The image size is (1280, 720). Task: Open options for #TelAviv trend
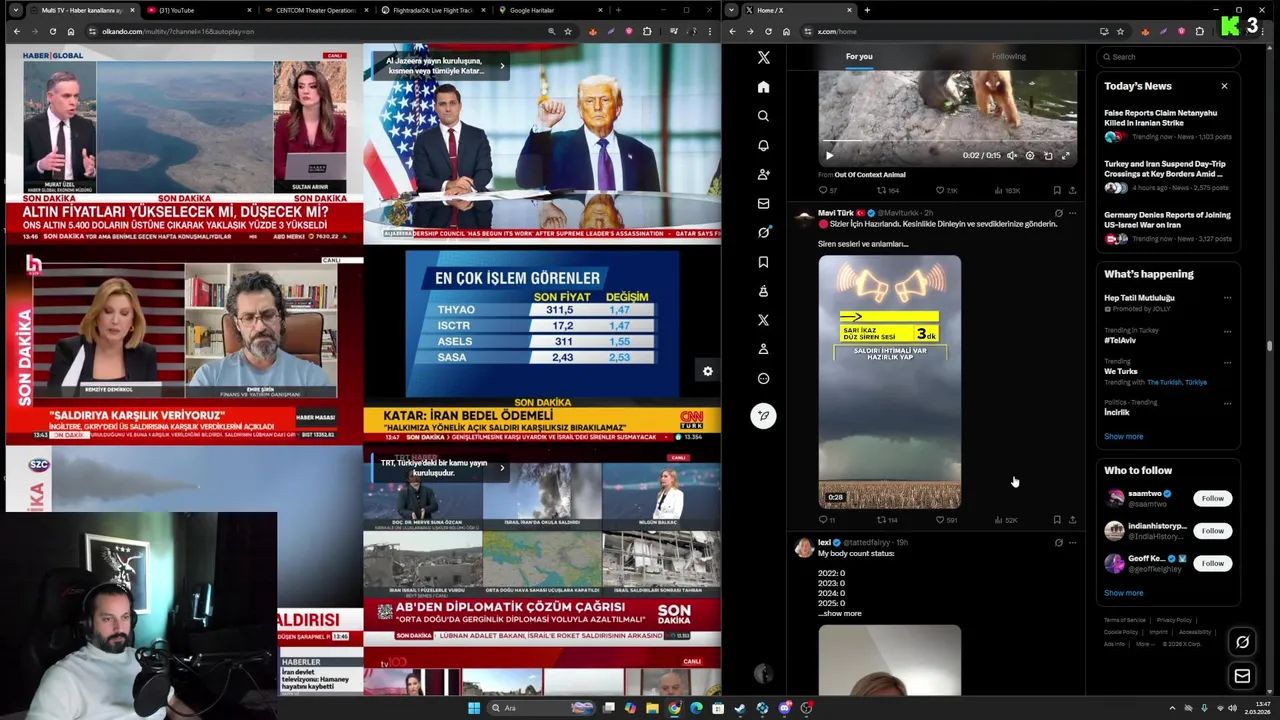pos(1227,331)
